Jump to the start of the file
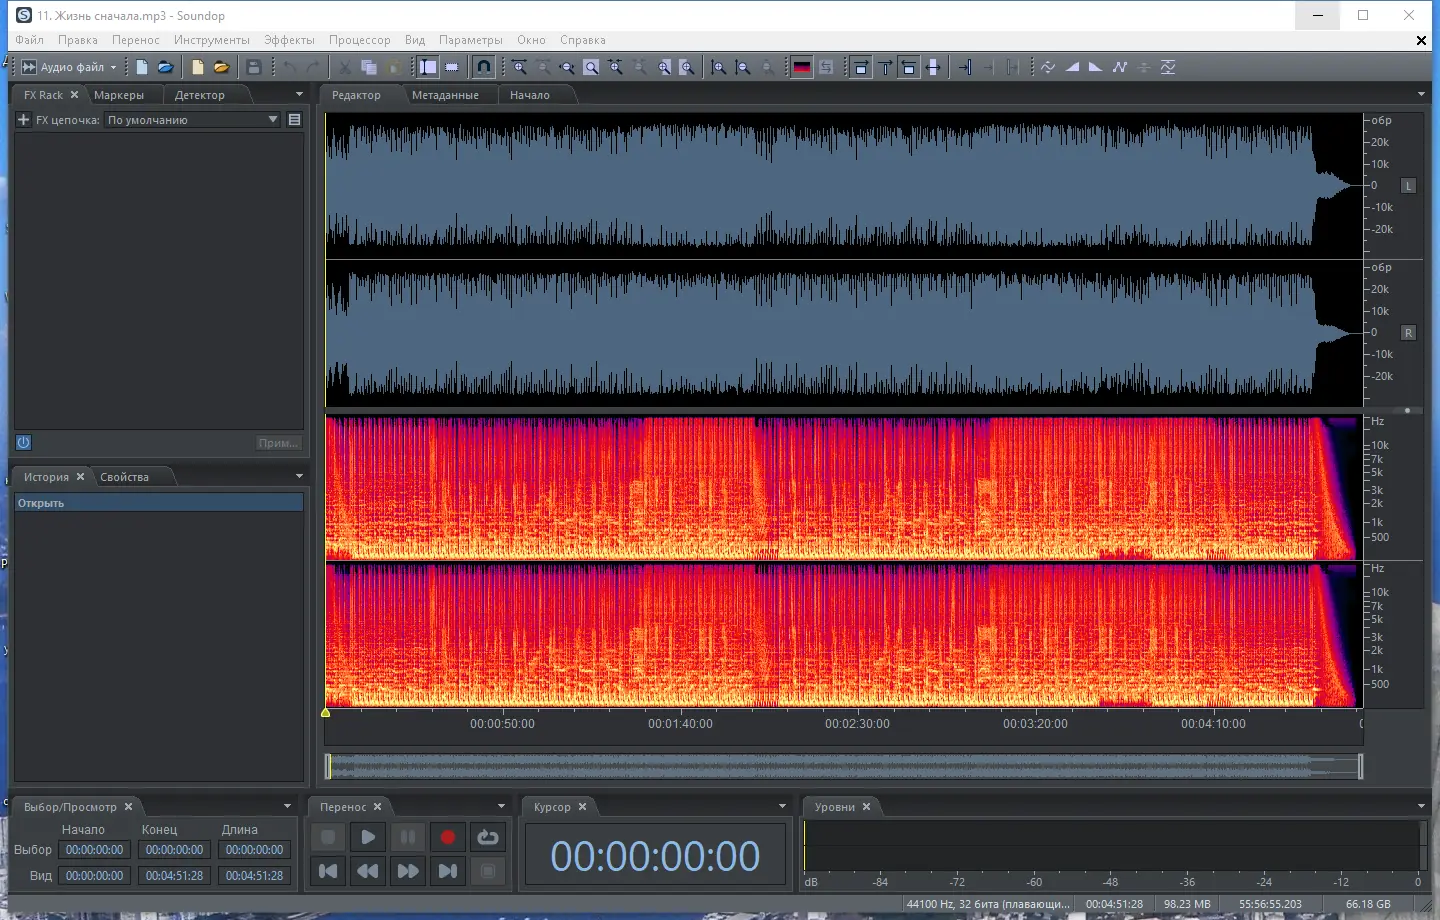 click(328, 871)
